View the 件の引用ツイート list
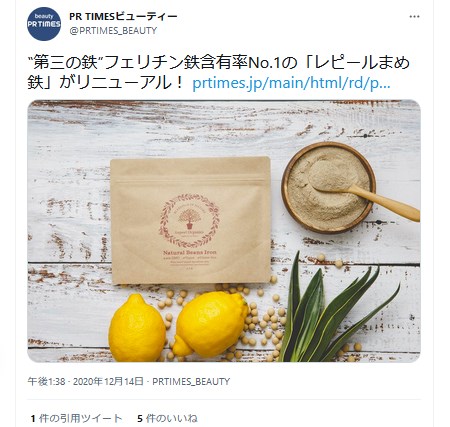 (77, 418)
